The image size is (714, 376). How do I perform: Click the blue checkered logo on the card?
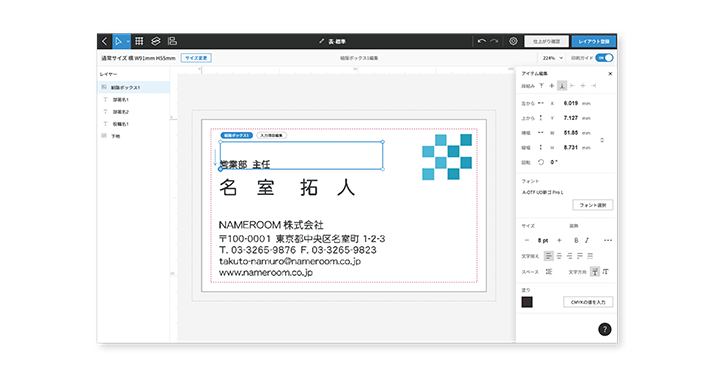tap(447, 157)
